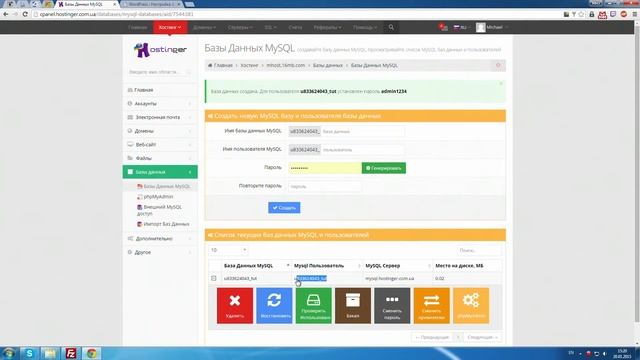The height and width of the screenshot is (360, 640).
Task: Open the brown Бекап backup tile
Action: (353, 306)
